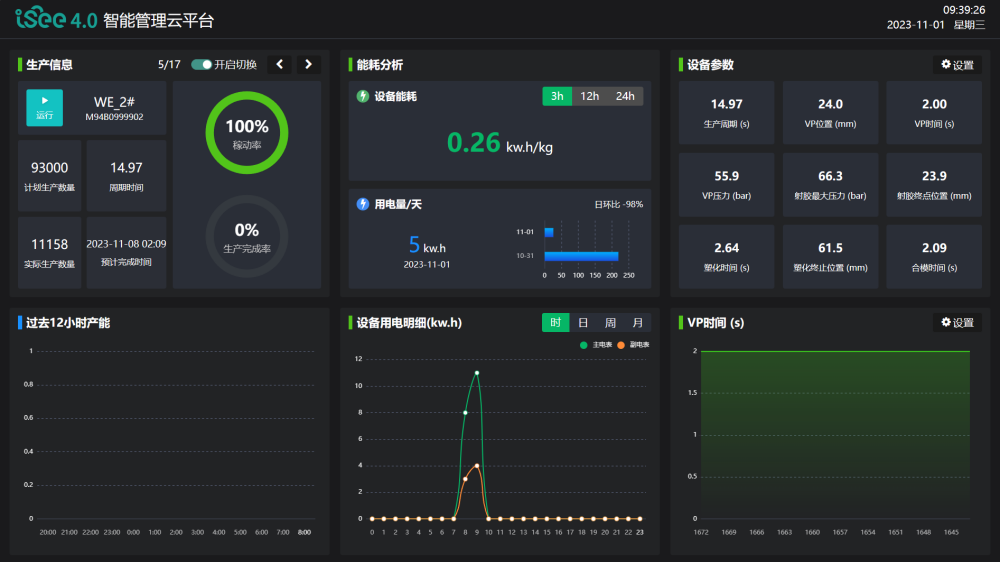This screenshot has height=562, width=1000.
Task: Show electricity details by month (月)
Action: (638, 323)
